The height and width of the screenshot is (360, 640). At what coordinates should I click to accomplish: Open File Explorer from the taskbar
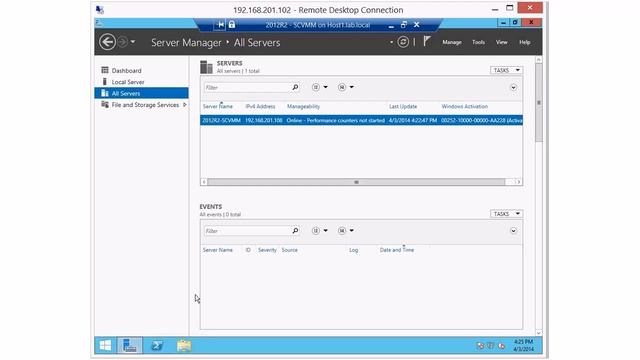184,346
